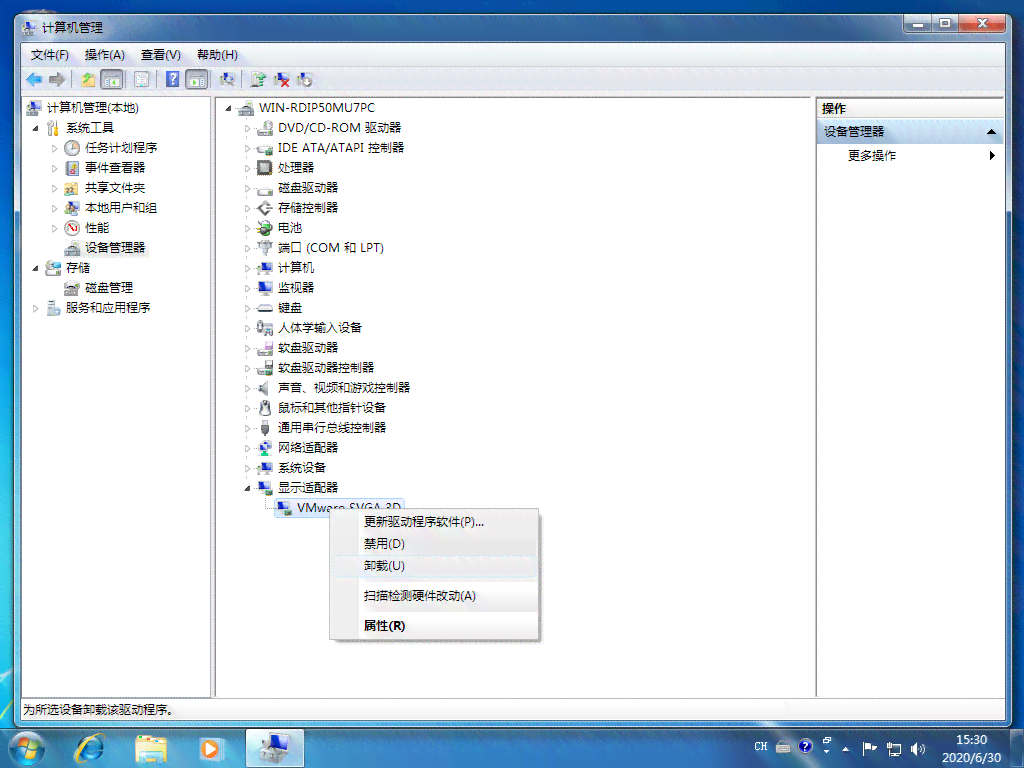
Task: Expand the 磁盘驱动器 node
Action: point(248,189)
